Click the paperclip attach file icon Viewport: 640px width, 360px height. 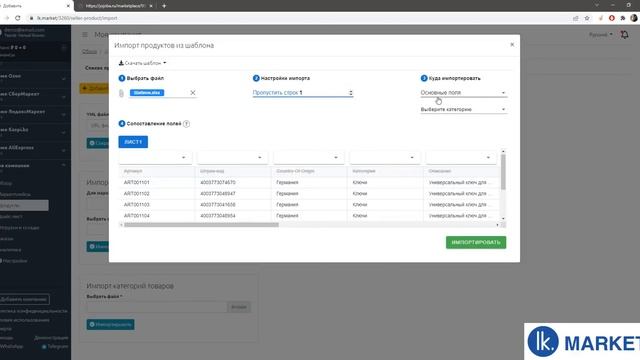(x=121, y=93)
